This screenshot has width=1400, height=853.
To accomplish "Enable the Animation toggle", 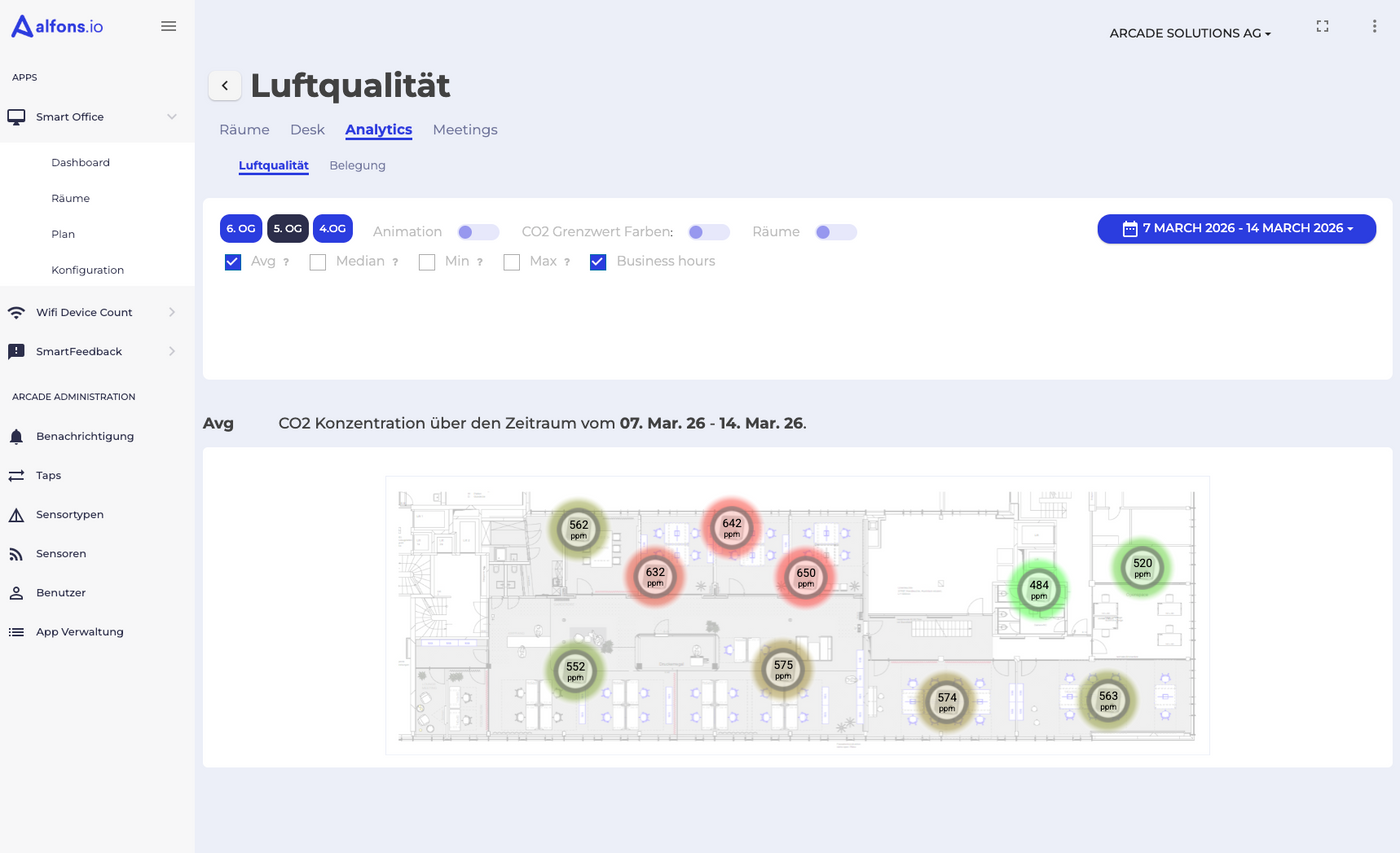I will 477,231.
